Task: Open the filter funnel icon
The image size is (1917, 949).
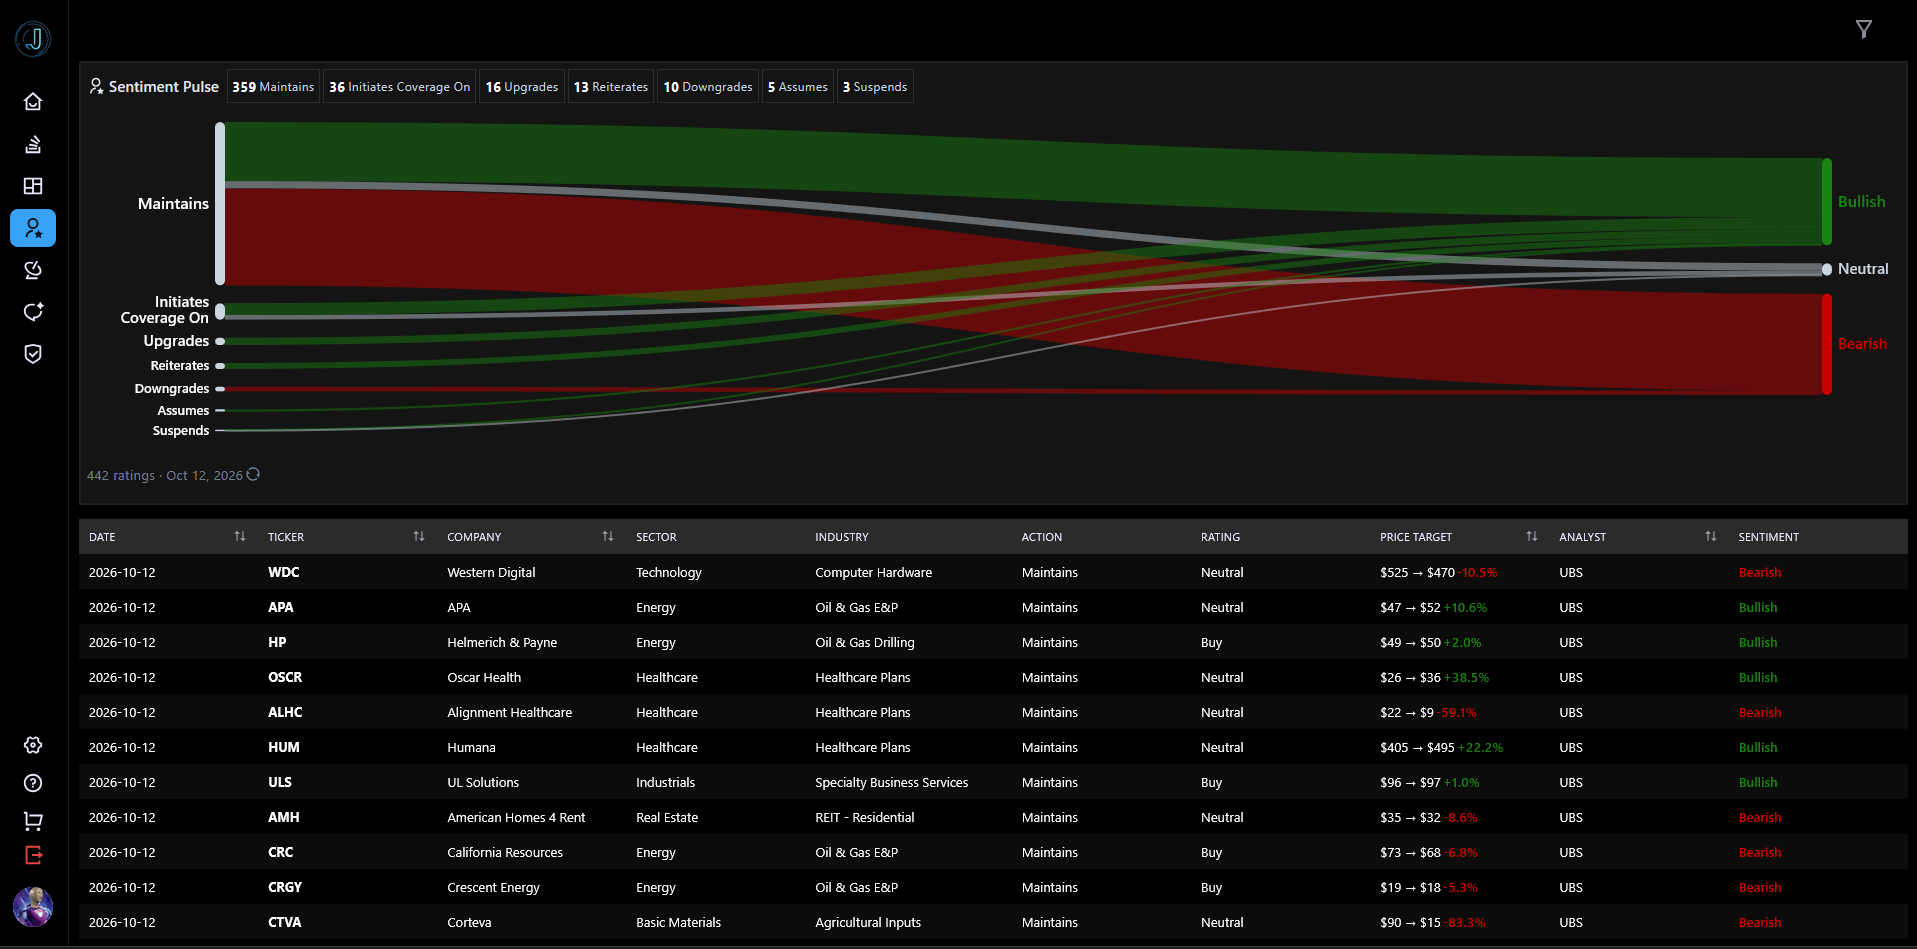Action: click(x=1864, y=29)
